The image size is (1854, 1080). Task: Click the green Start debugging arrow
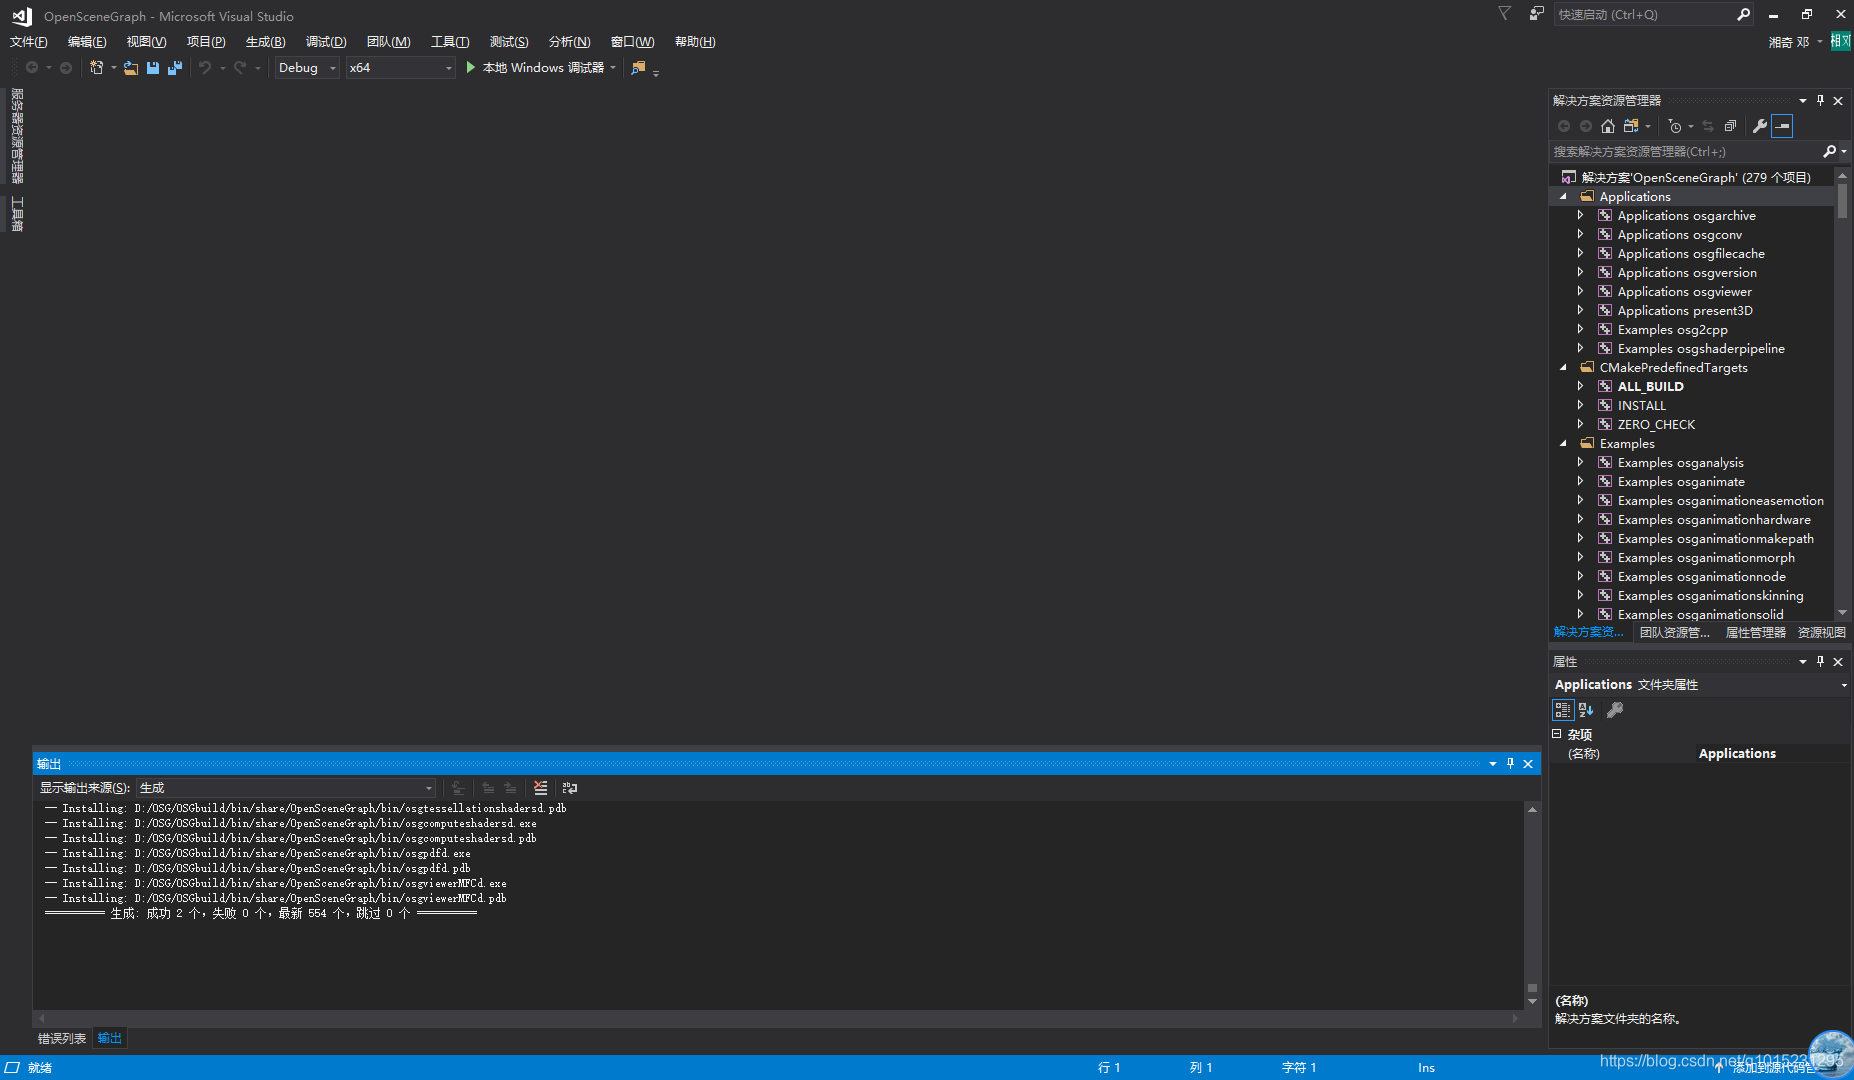click(470, 68)
